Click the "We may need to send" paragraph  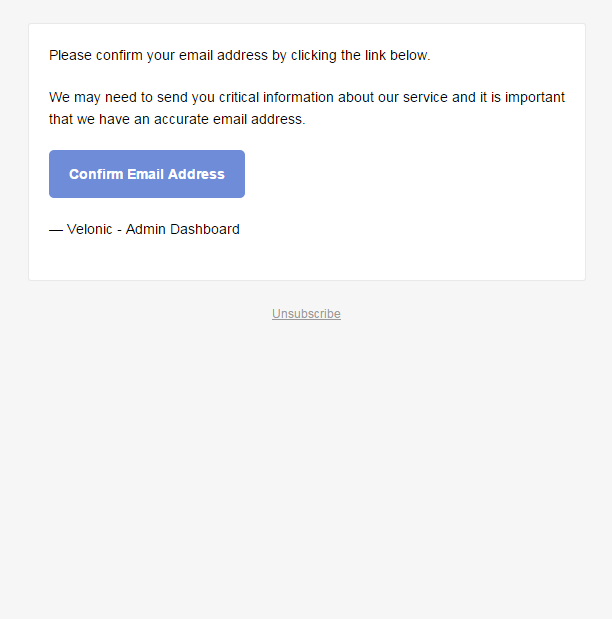pos(306,108)
